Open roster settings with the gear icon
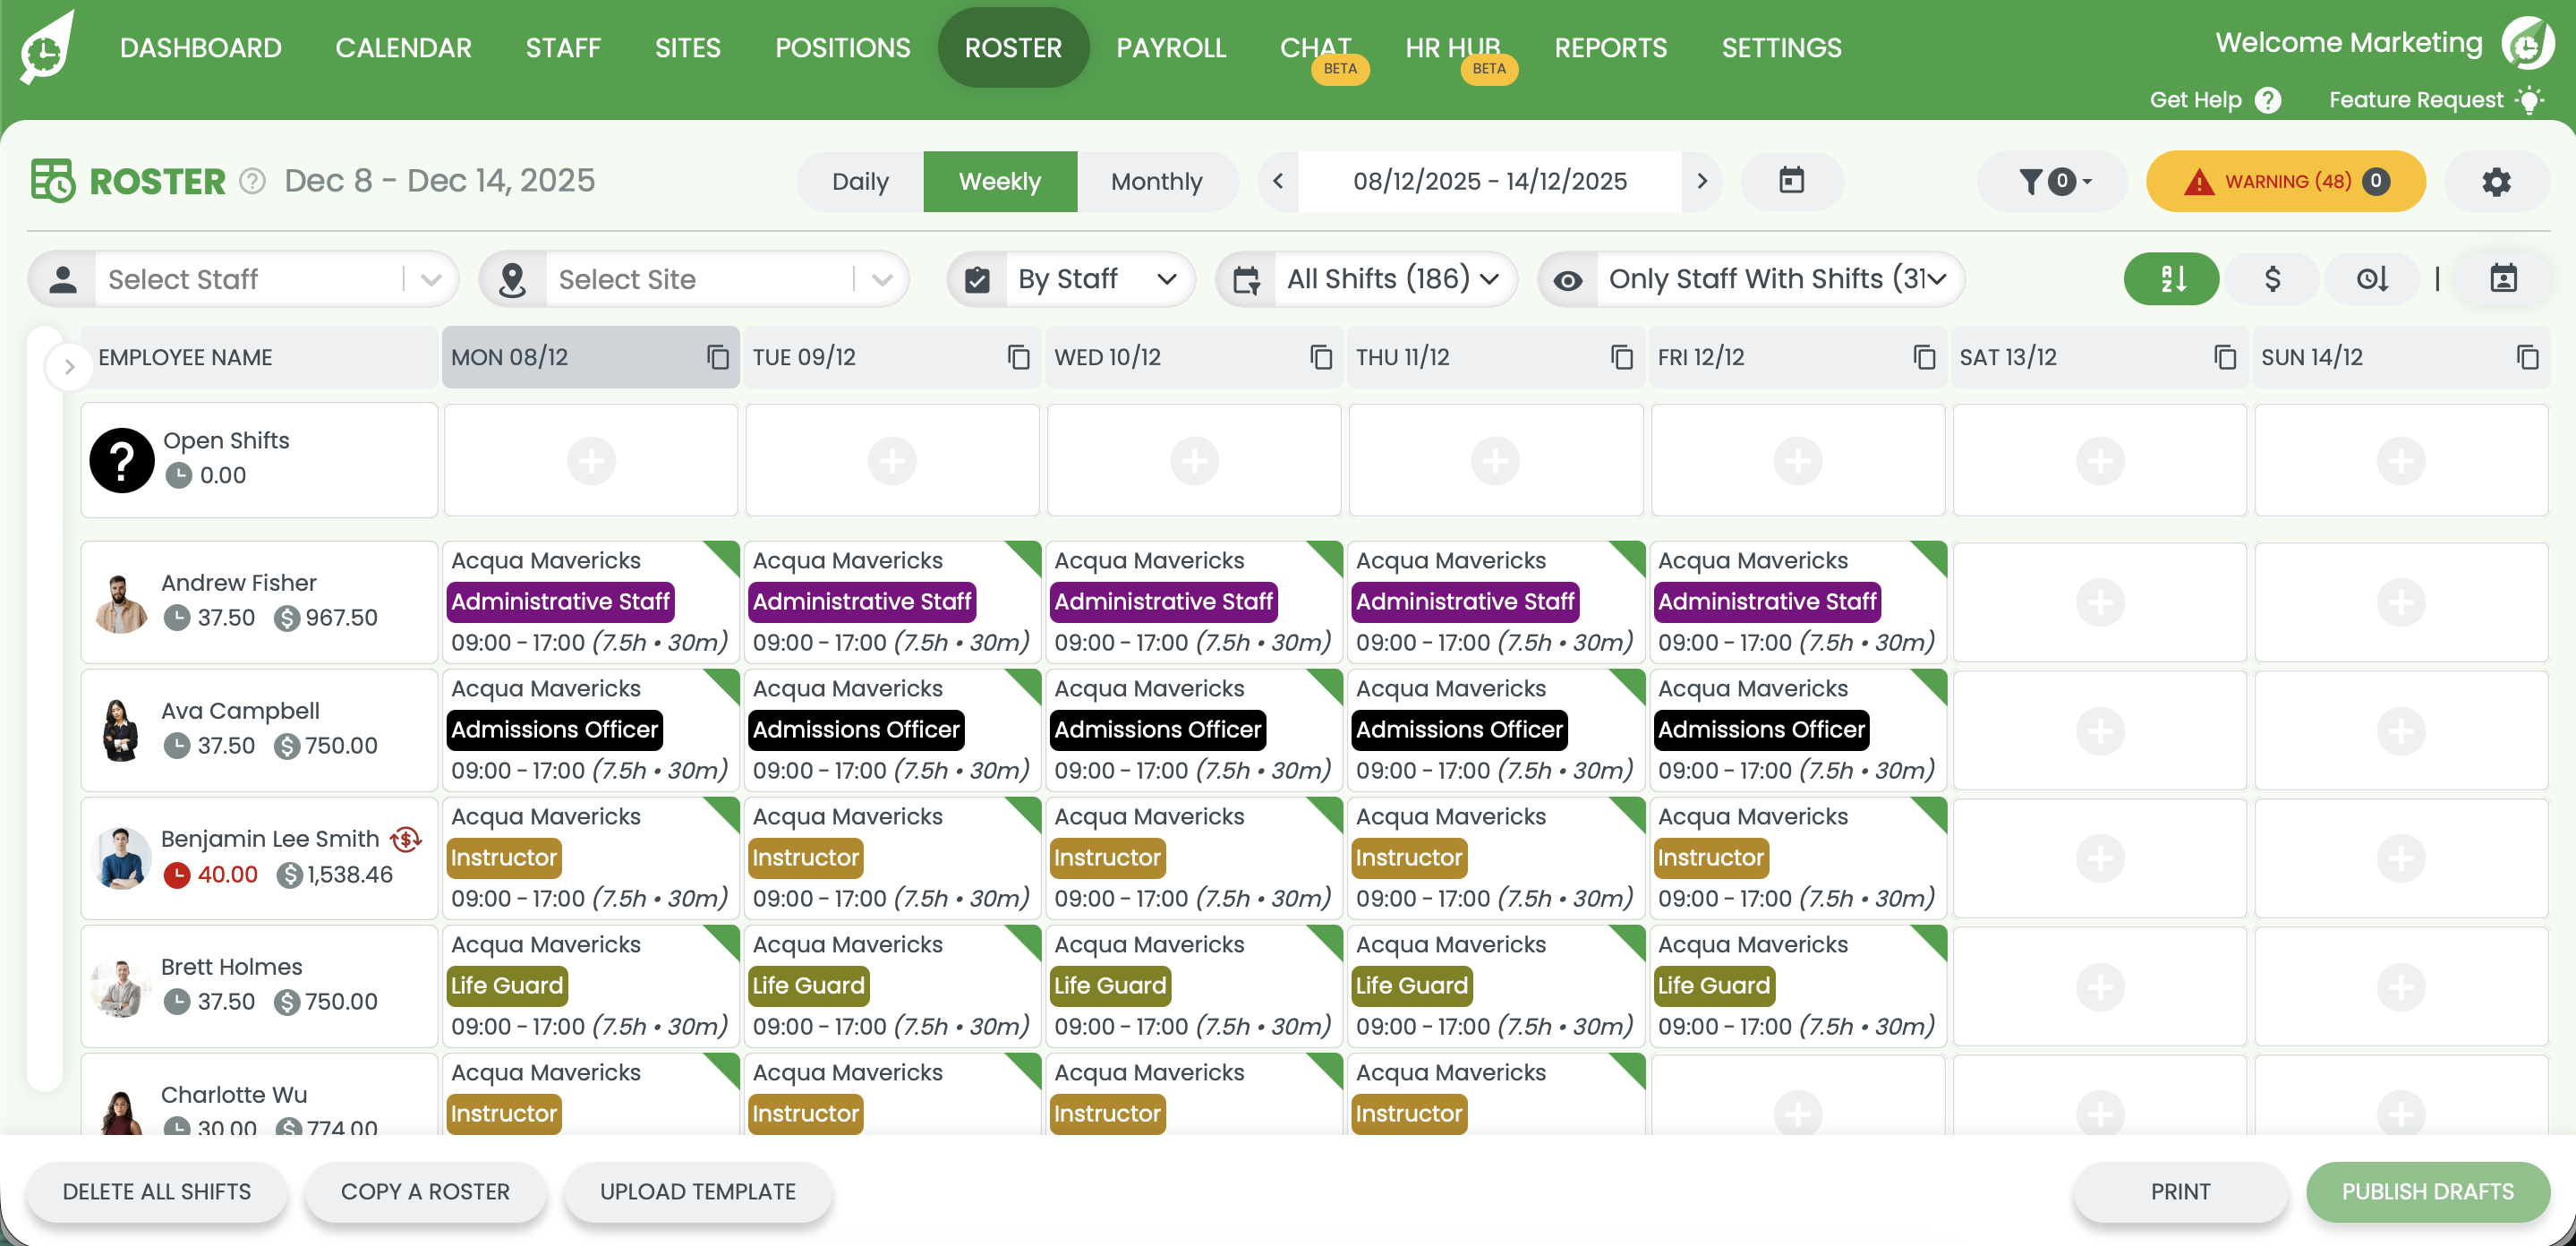Image resolution: width=2576 pixels, height=1246 pixels. tap(2496, 181)
